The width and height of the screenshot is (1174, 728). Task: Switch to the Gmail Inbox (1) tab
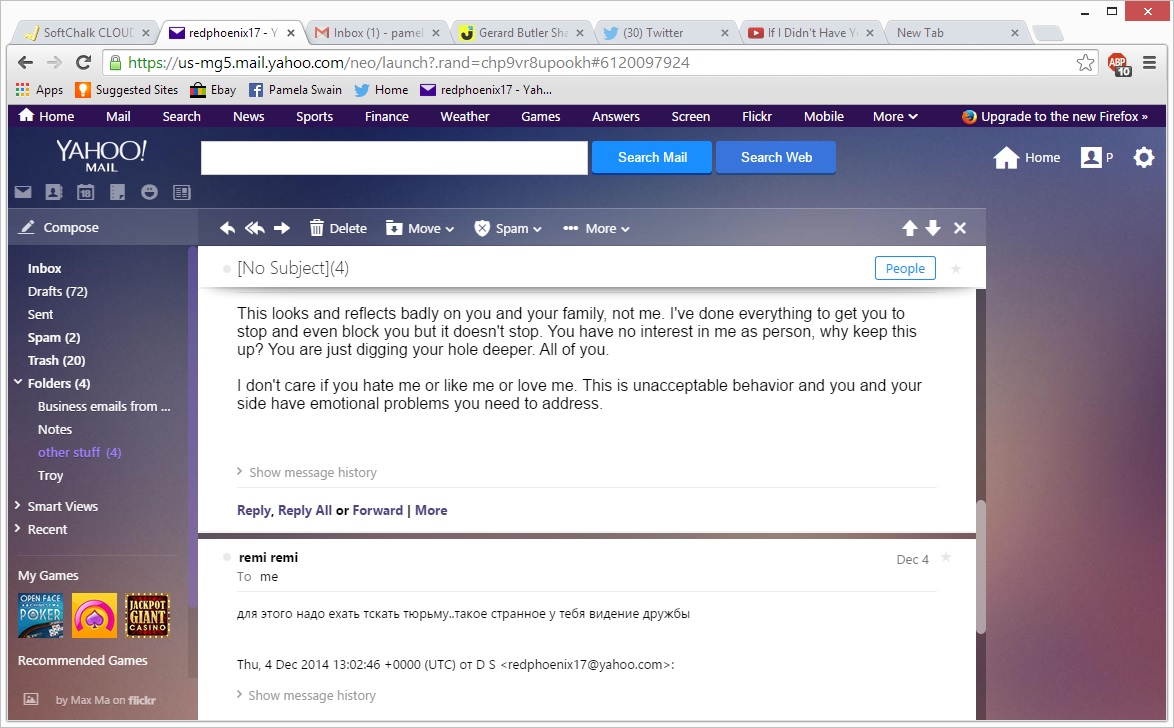click(x=377, y=33)
